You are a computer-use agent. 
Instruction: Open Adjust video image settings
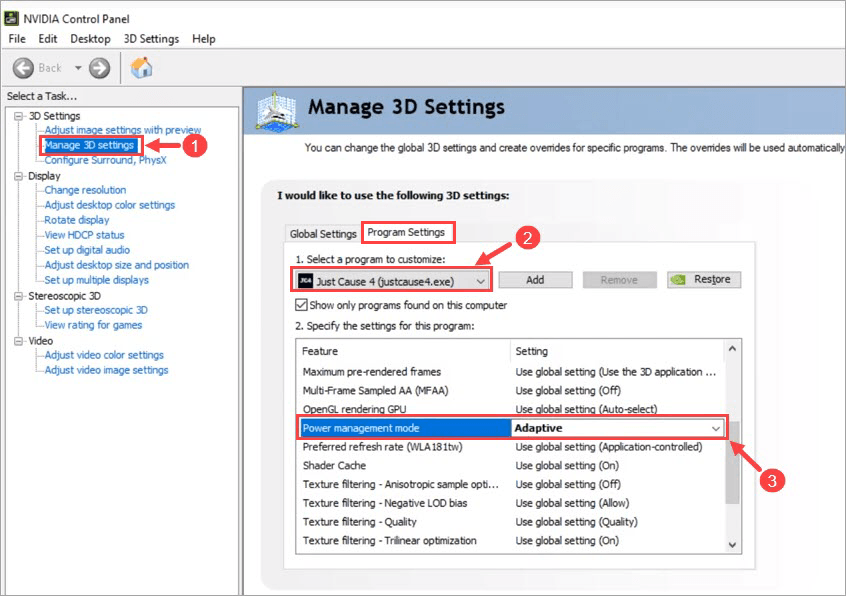106,370
